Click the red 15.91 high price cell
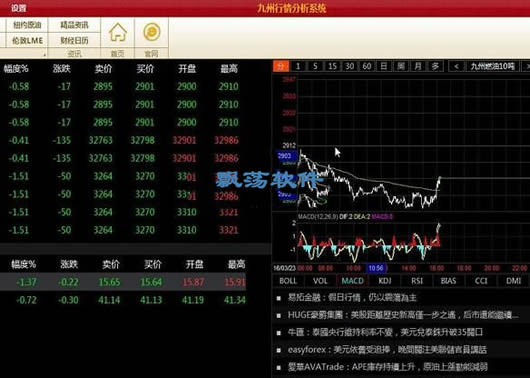This screenshot has height=378, width=530. coord(235,282)
